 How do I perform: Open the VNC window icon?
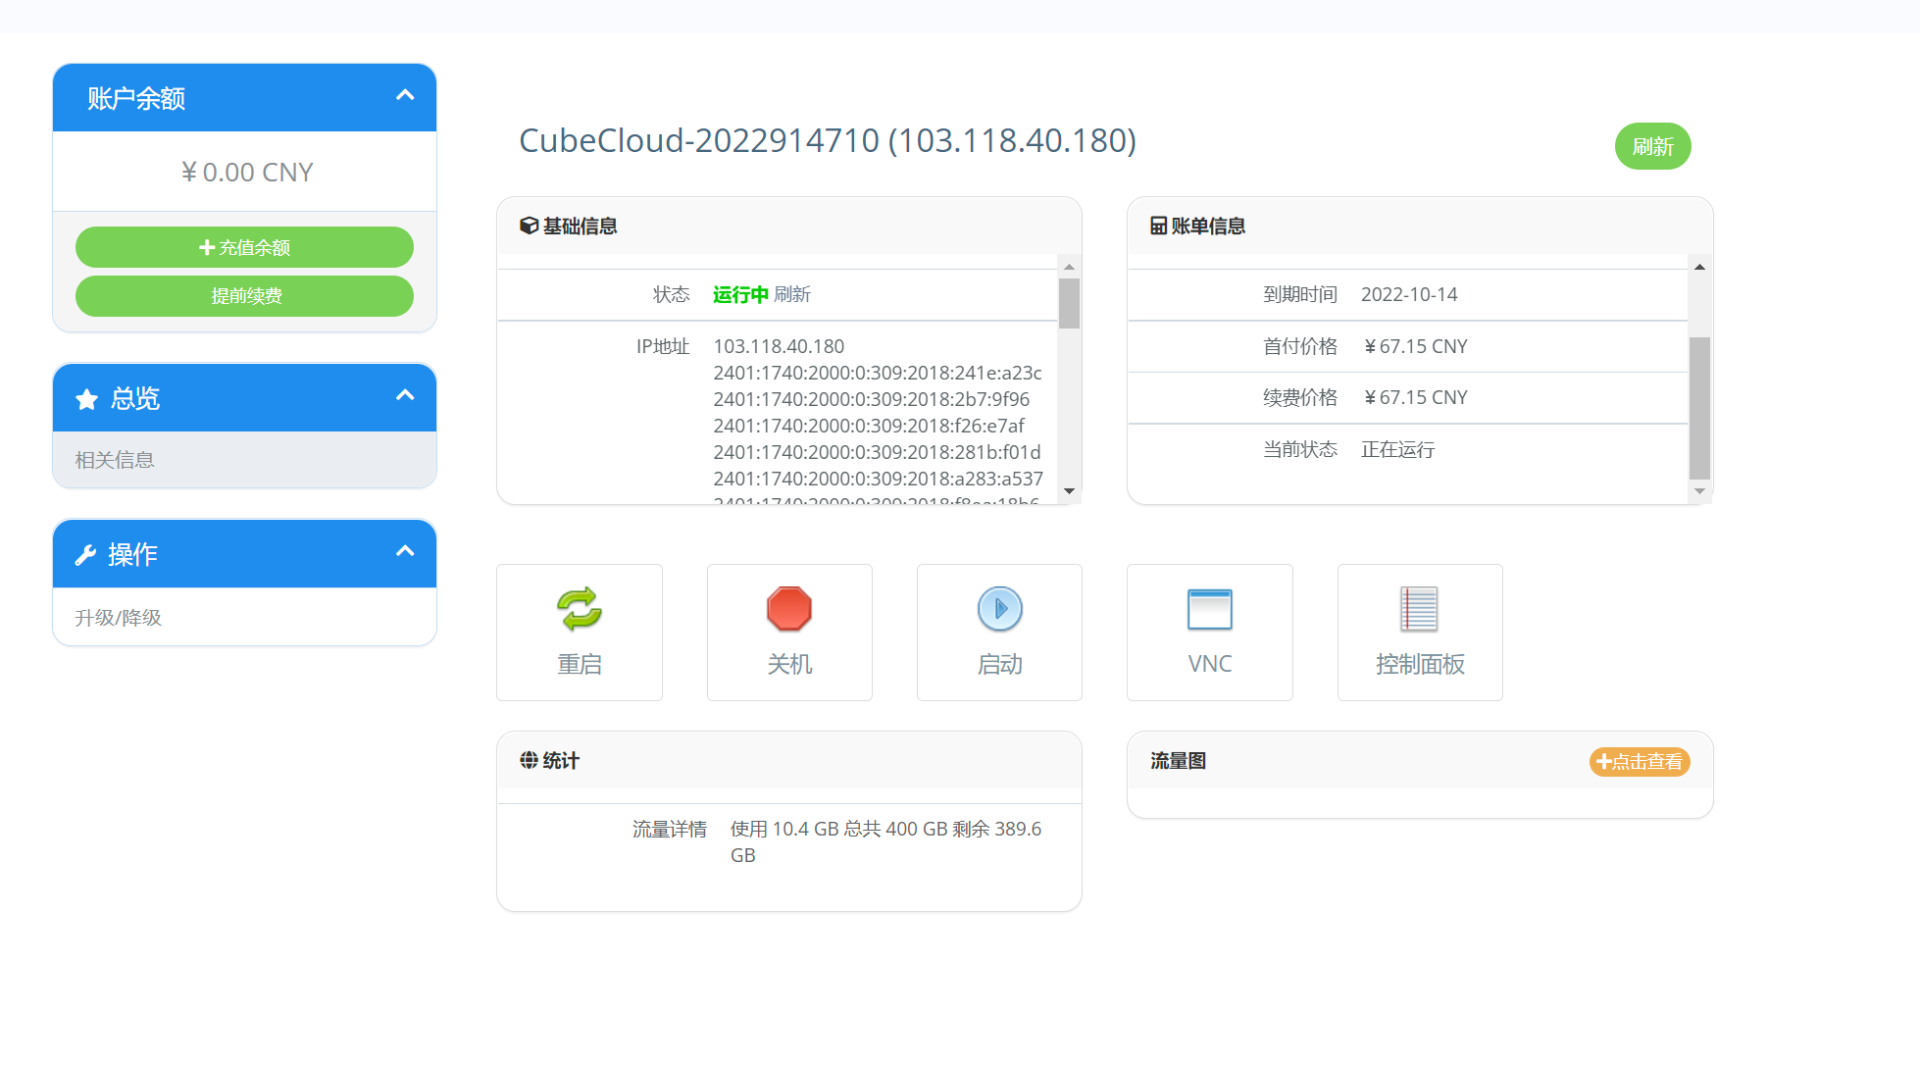tap(1210, 609)
